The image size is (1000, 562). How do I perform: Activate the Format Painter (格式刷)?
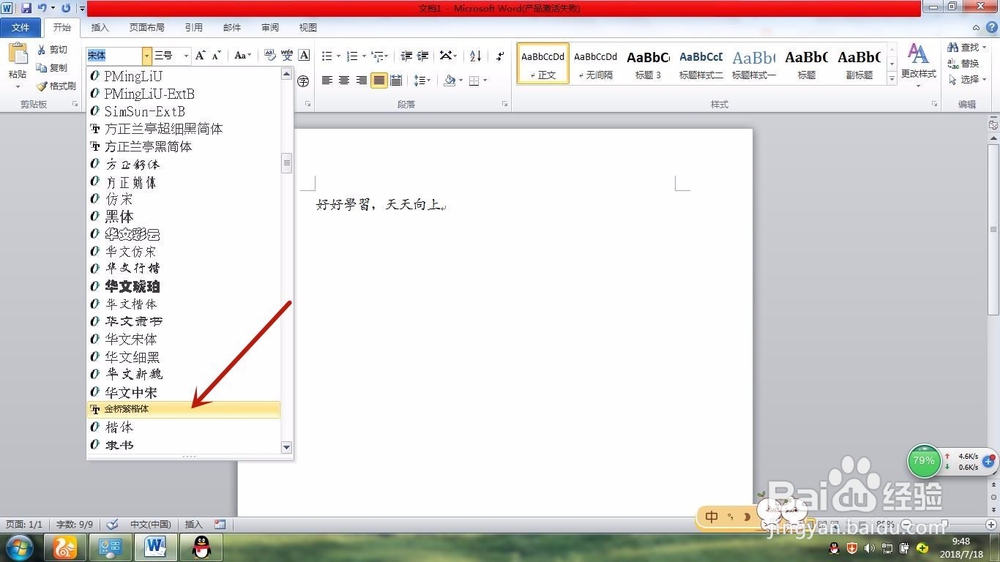[x=56, y=85]
